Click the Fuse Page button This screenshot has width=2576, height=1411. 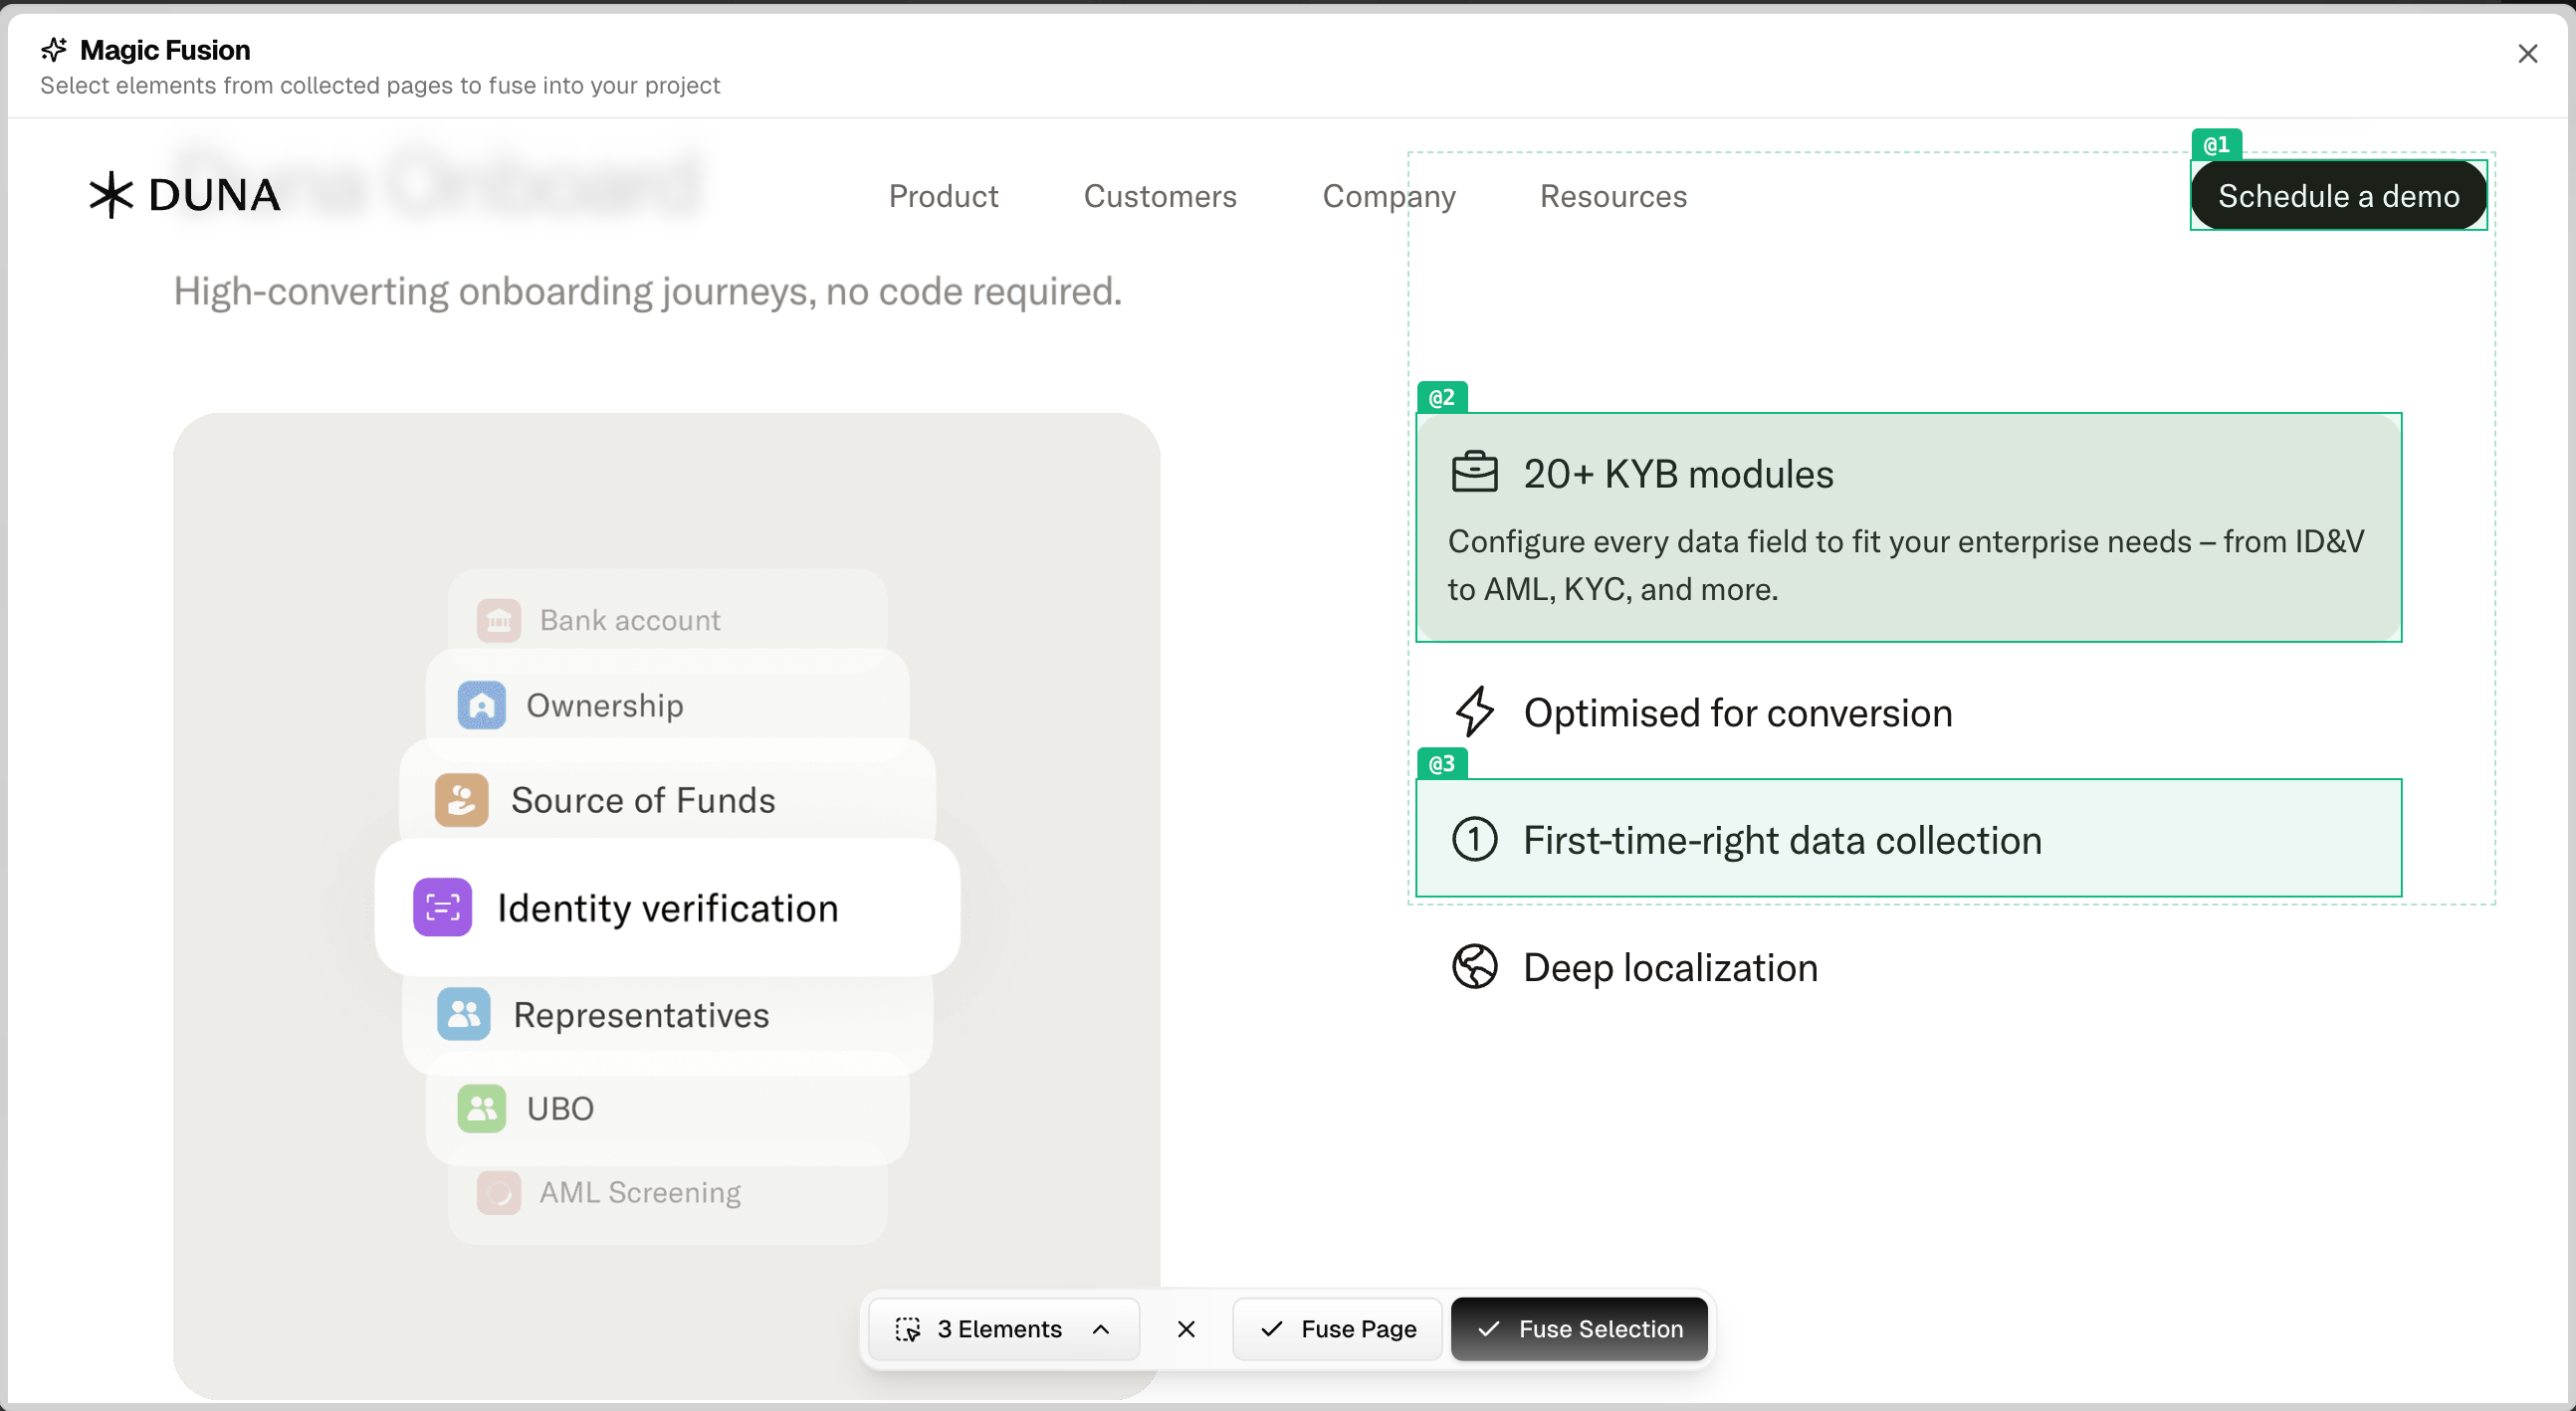tap(1337, 1329)
